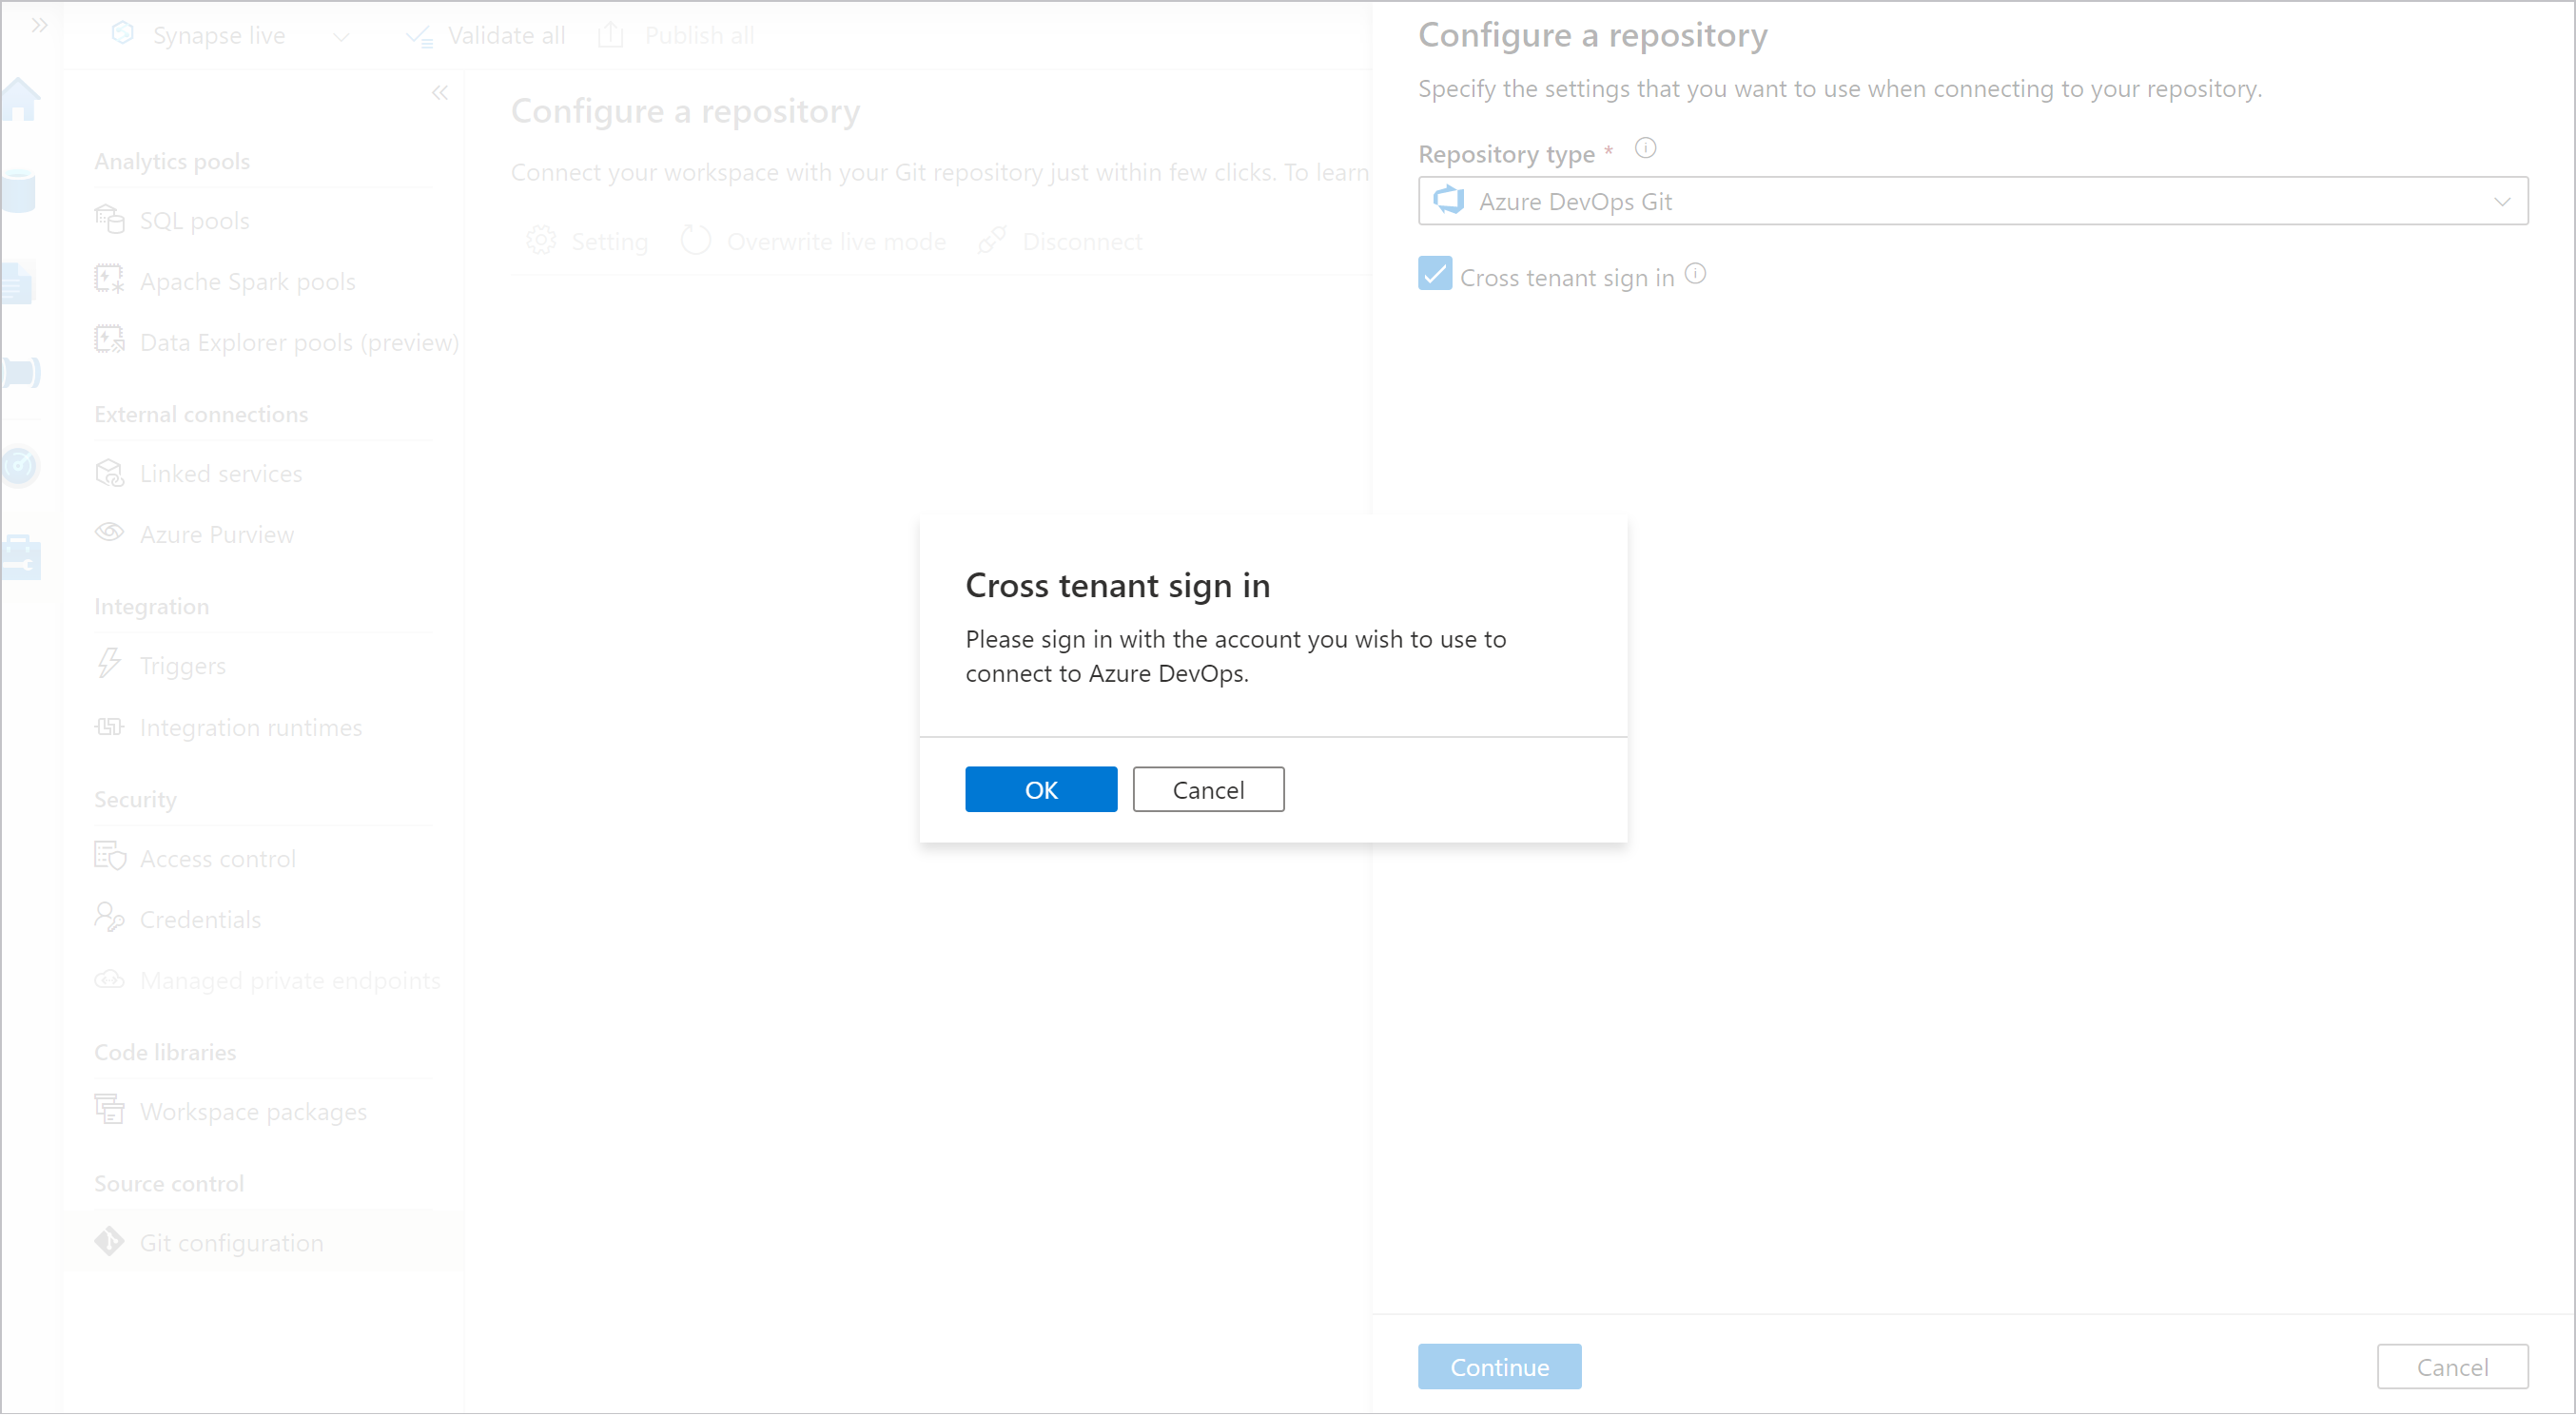2576x1415 pixels.
Task: Click the Integration runtimes icon
Action: click(109, 727)
